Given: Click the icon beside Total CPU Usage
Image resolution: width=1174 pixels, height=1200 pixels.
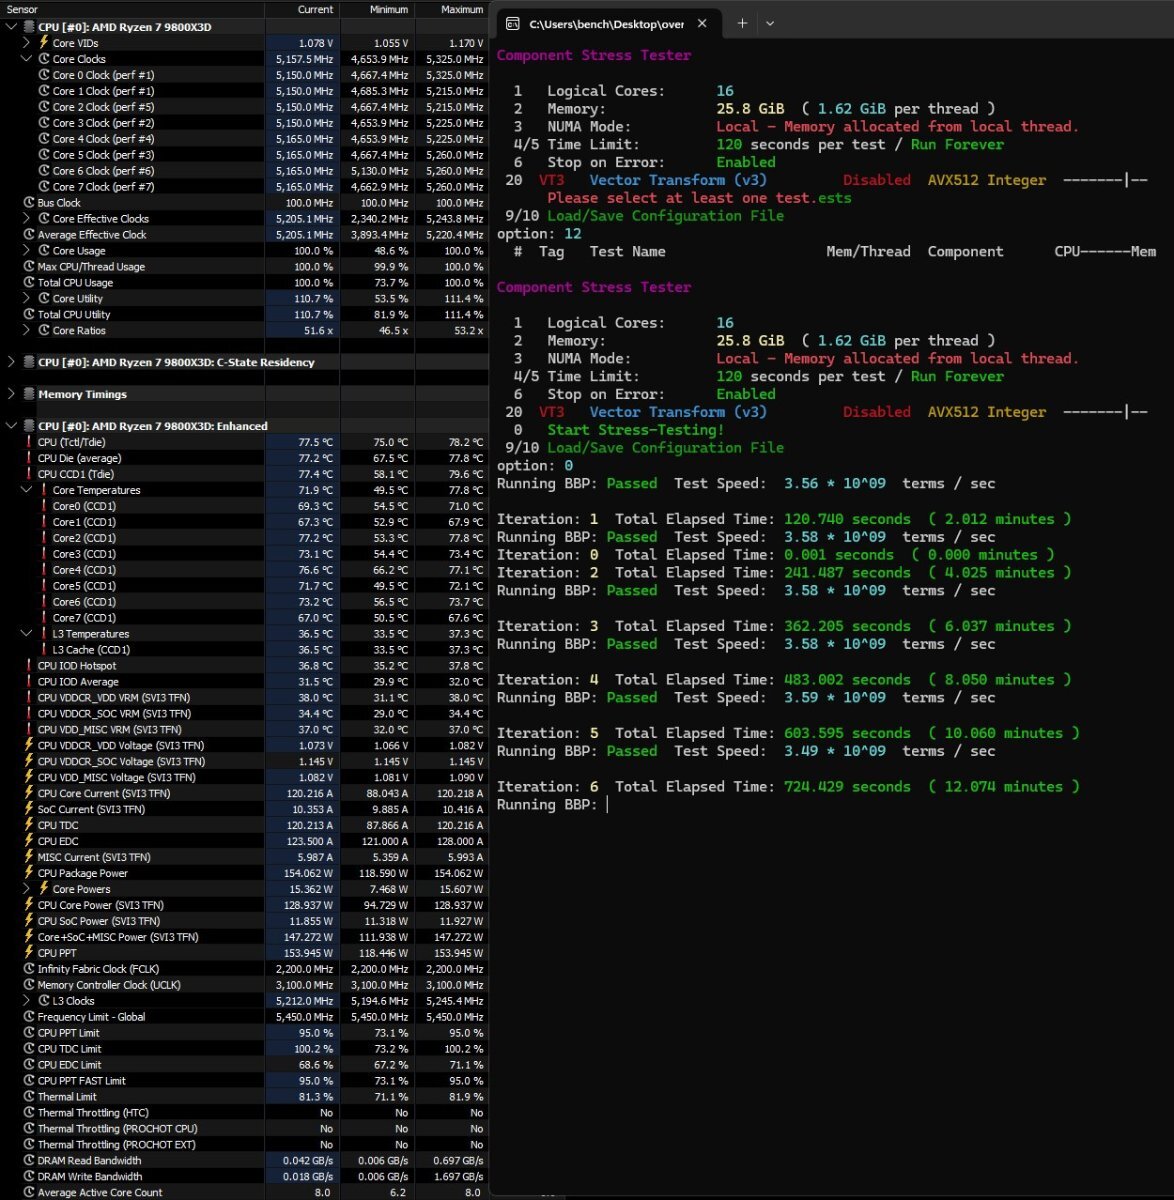Looking at the screenshot, I should tap(29, 283).
